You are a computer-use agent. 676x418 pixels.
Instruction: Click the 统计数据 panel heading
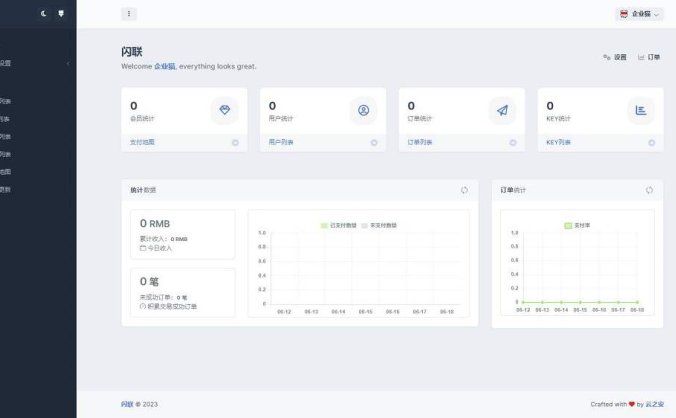pyautogui.click(x=143, y=190)
